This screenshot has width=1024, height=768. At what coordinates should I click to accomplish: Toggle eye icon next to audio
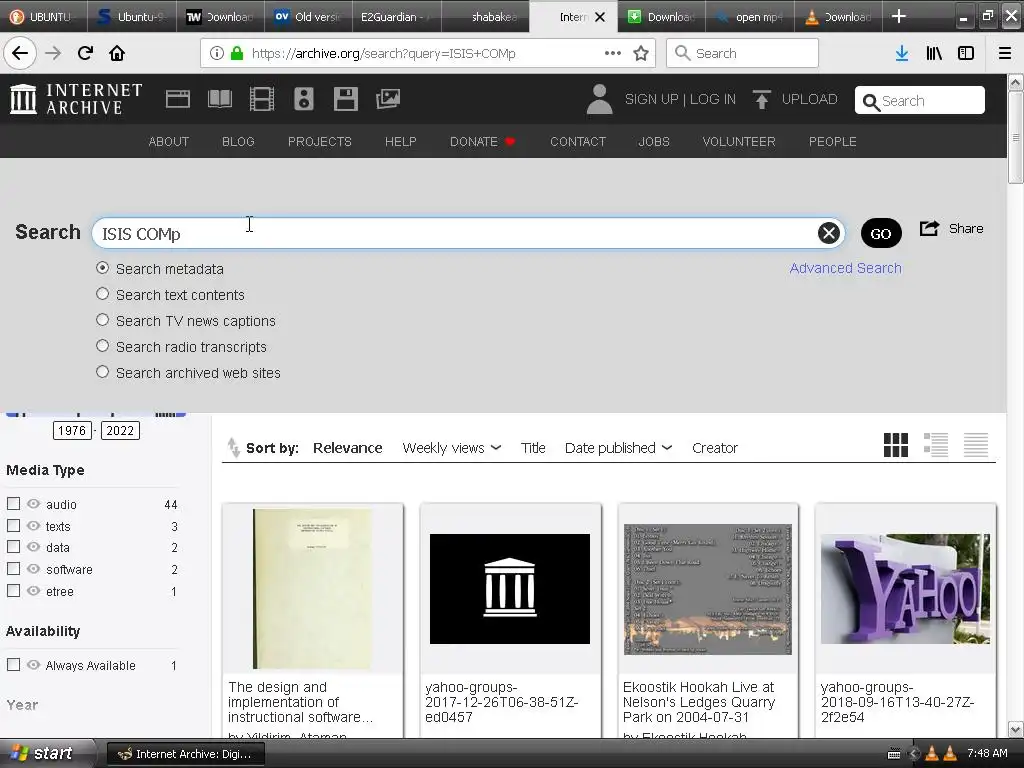(33, 504)
